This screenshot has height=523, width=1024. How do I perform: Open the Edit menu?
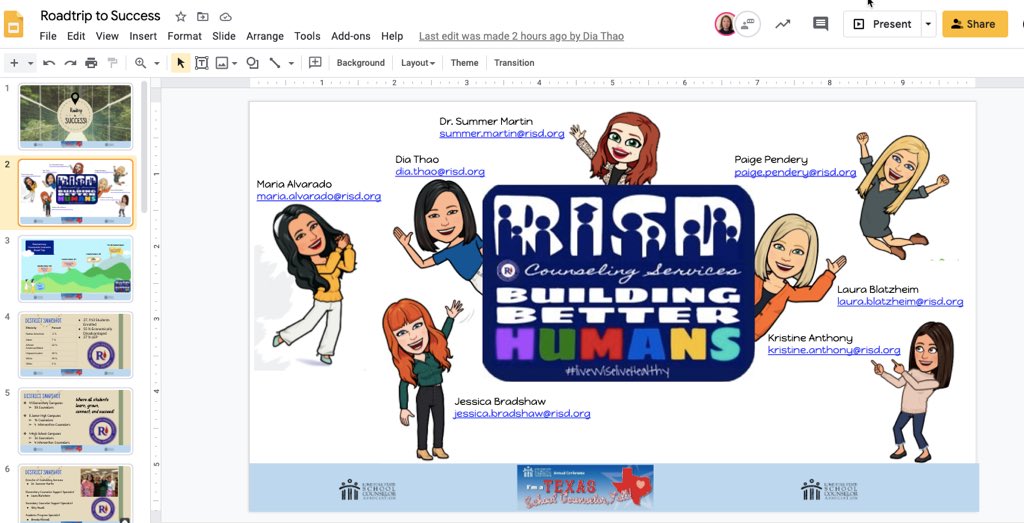click(x=76, y=37)
